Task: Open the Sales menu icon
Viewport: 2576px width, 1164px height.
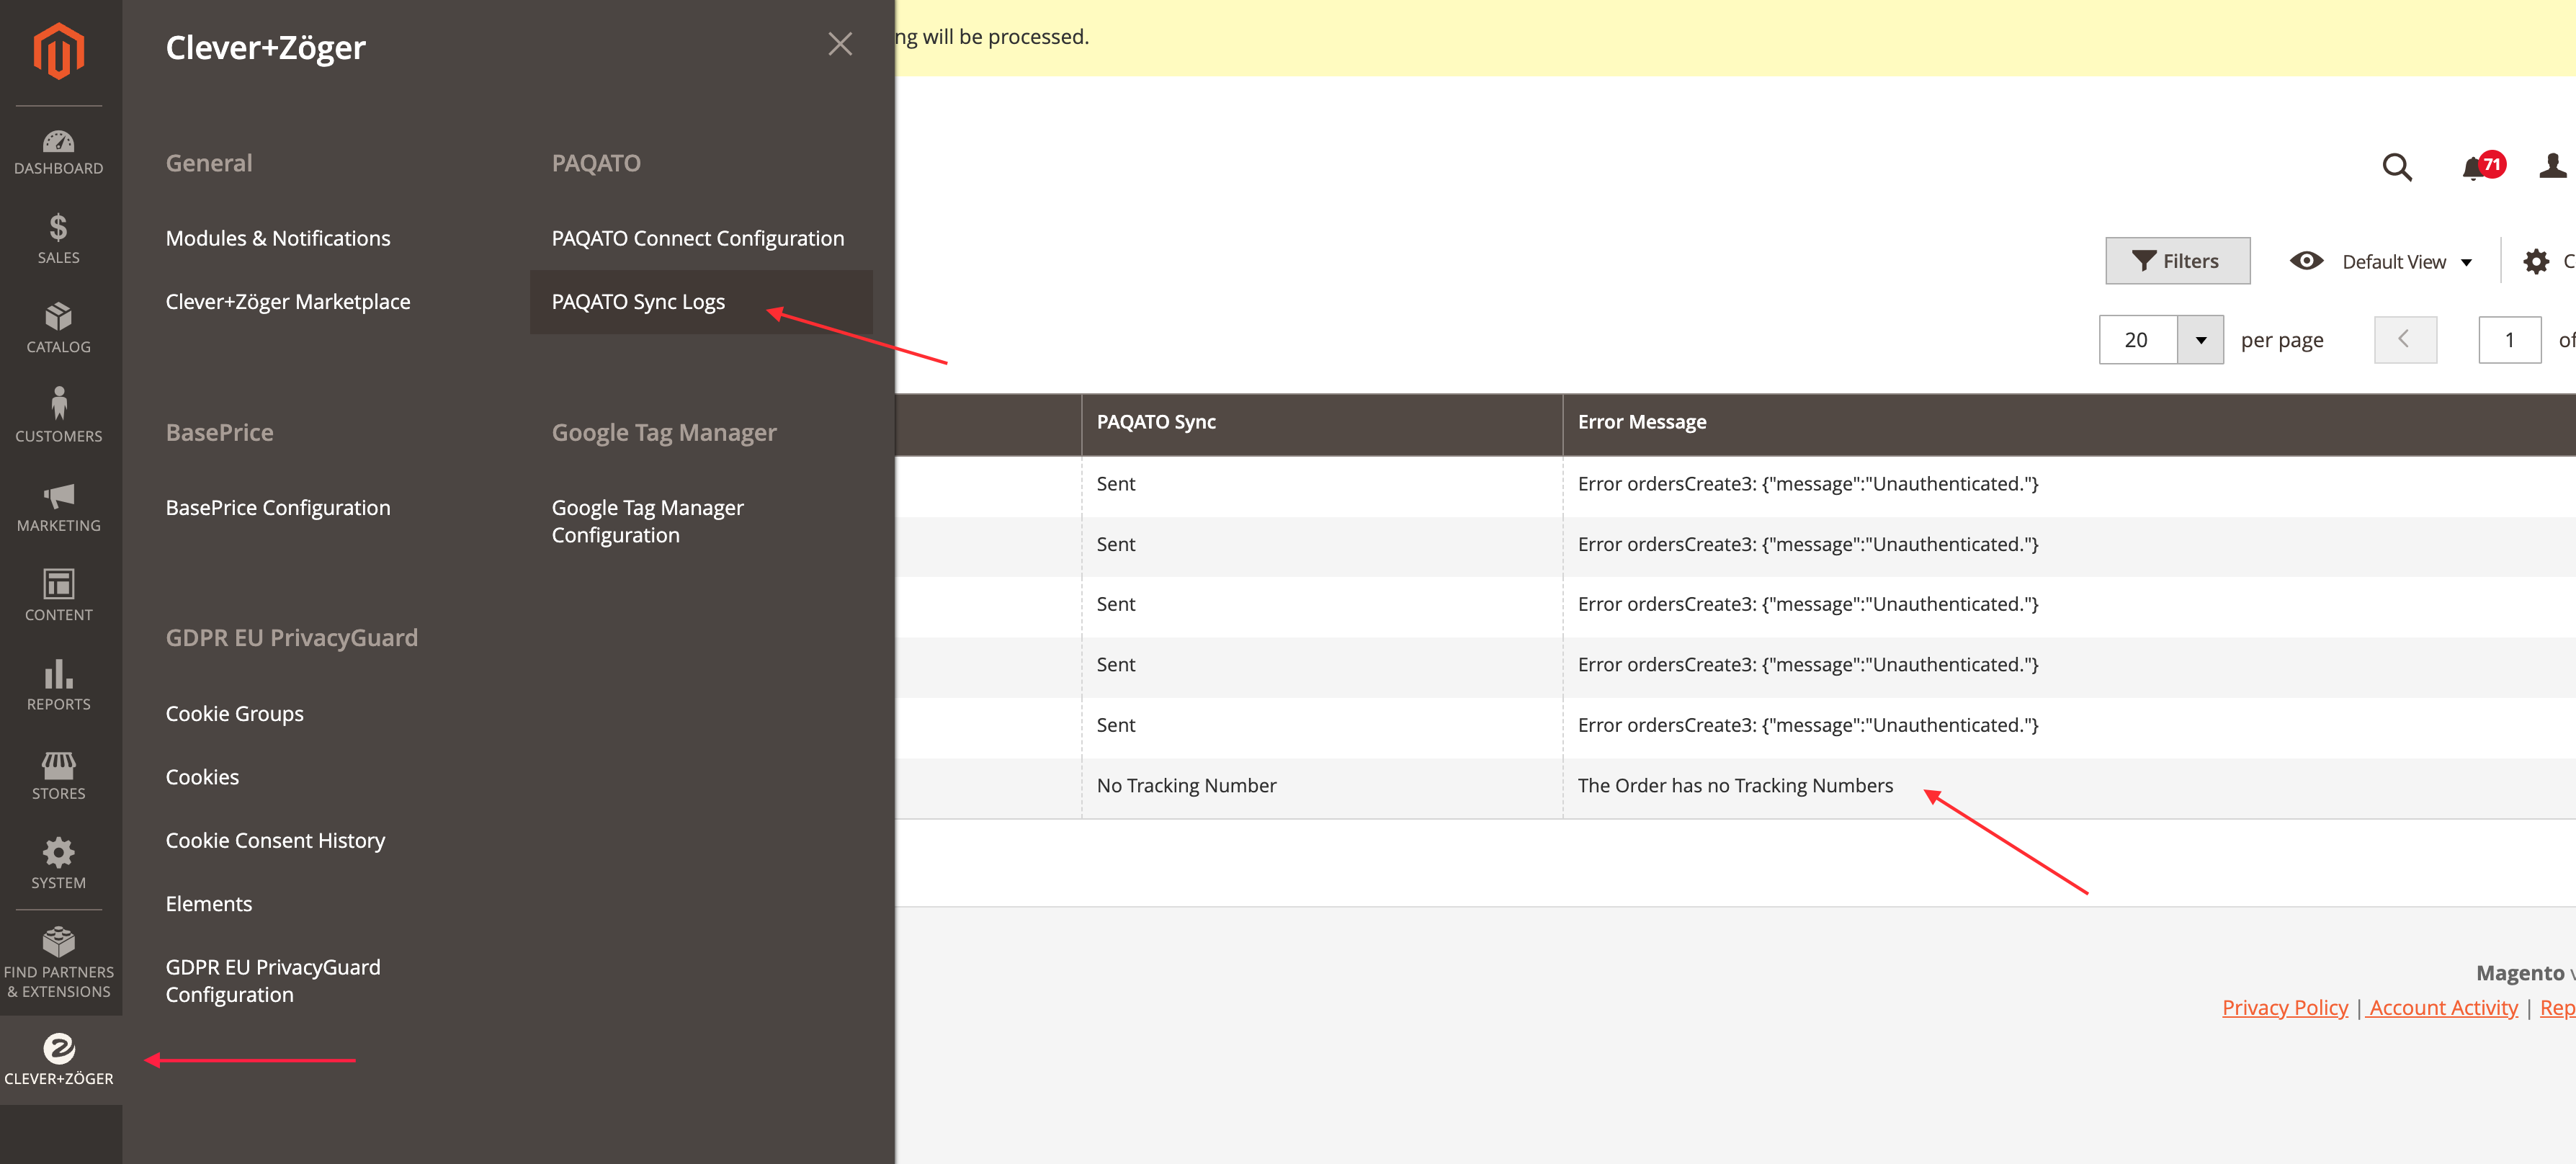Action: coord(59,239)
